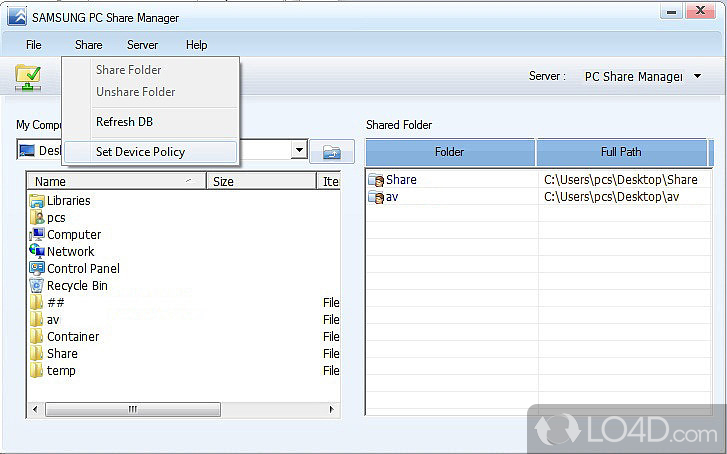The height and width of the screenshot is (454, 727).
Task: Click the av folder icon in the Name list
Action: coord(37,320)
